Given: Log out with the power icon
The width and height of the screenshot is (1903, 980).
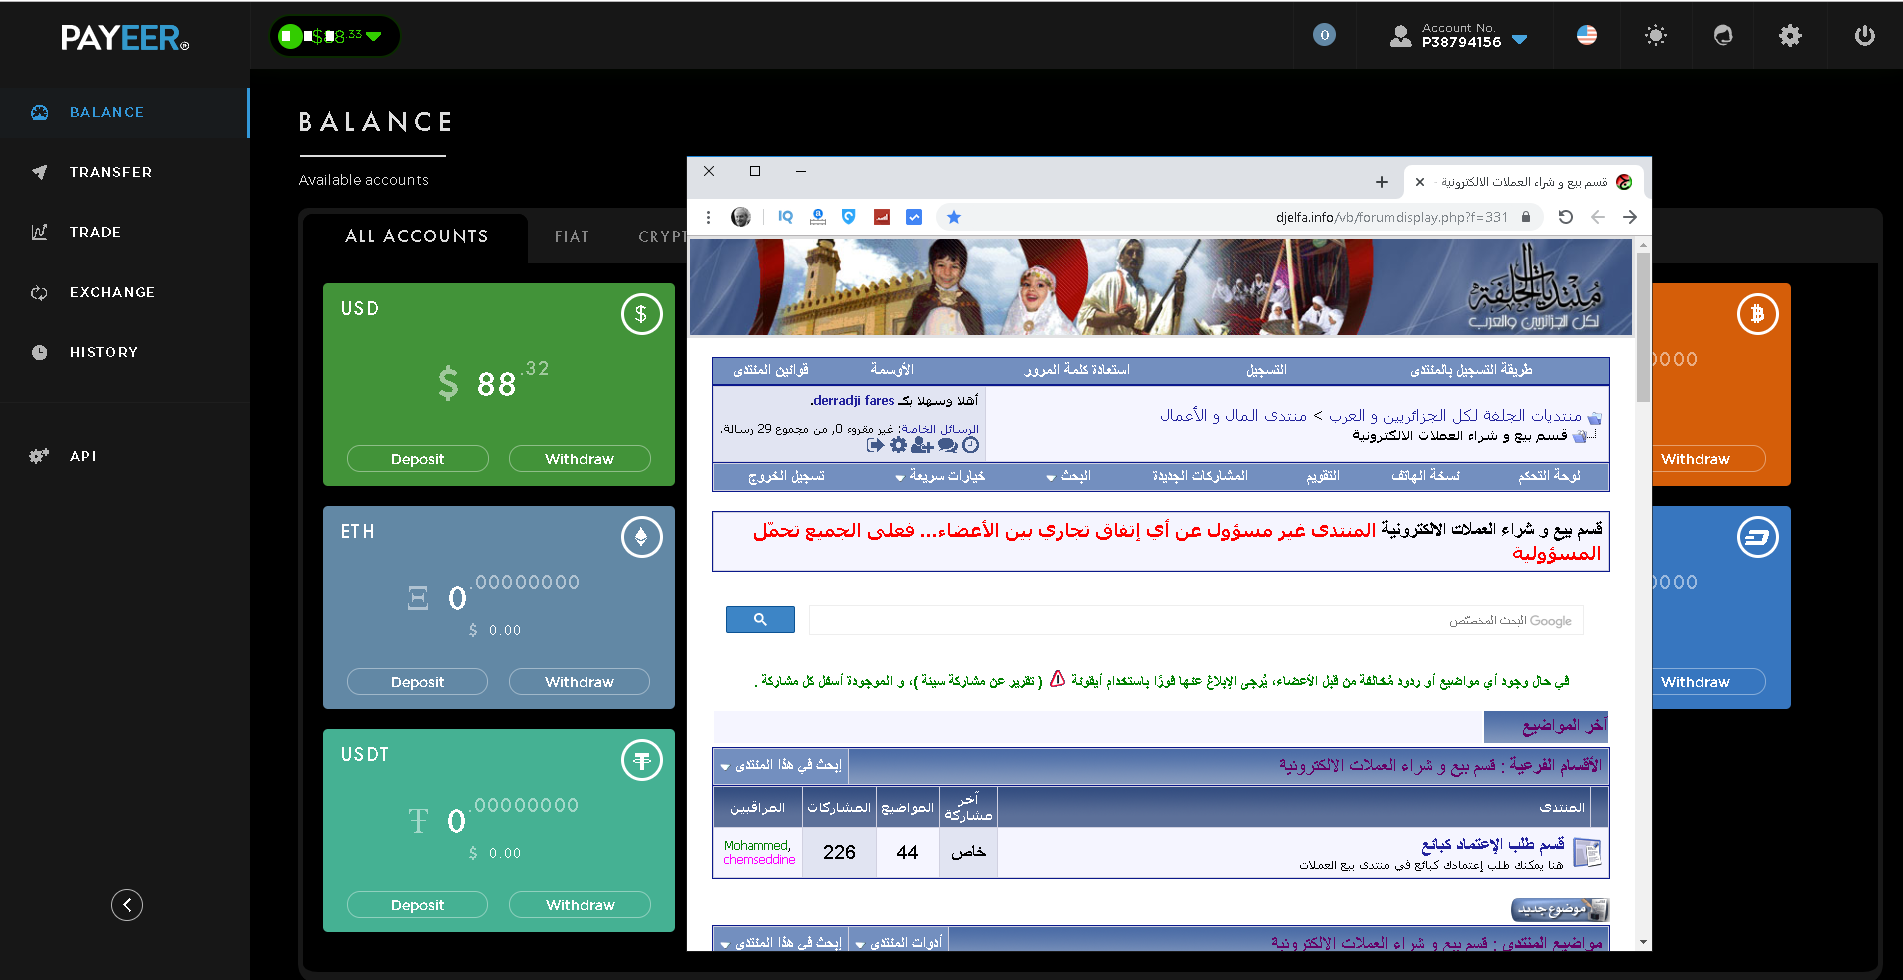Looking at the screenshot, I should (x=1865, y=36).
